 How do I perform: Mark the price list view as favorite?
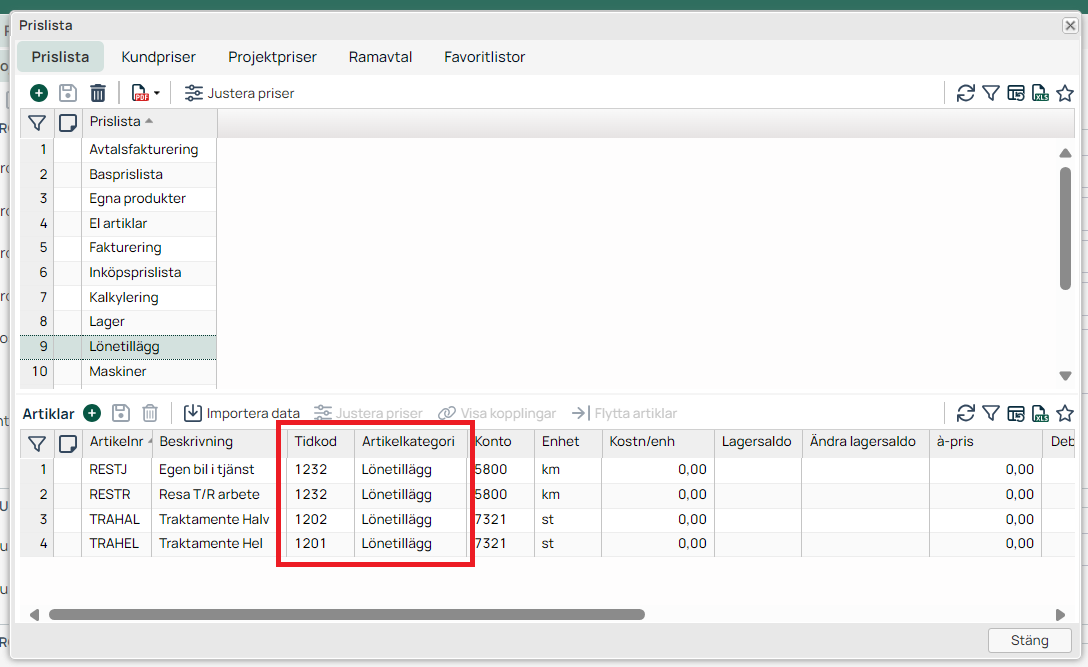(1065, 93)
